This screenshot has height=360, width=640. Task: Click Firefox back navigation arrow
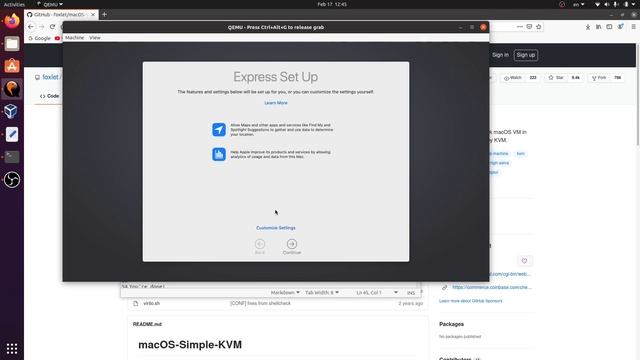click(31, 27)
